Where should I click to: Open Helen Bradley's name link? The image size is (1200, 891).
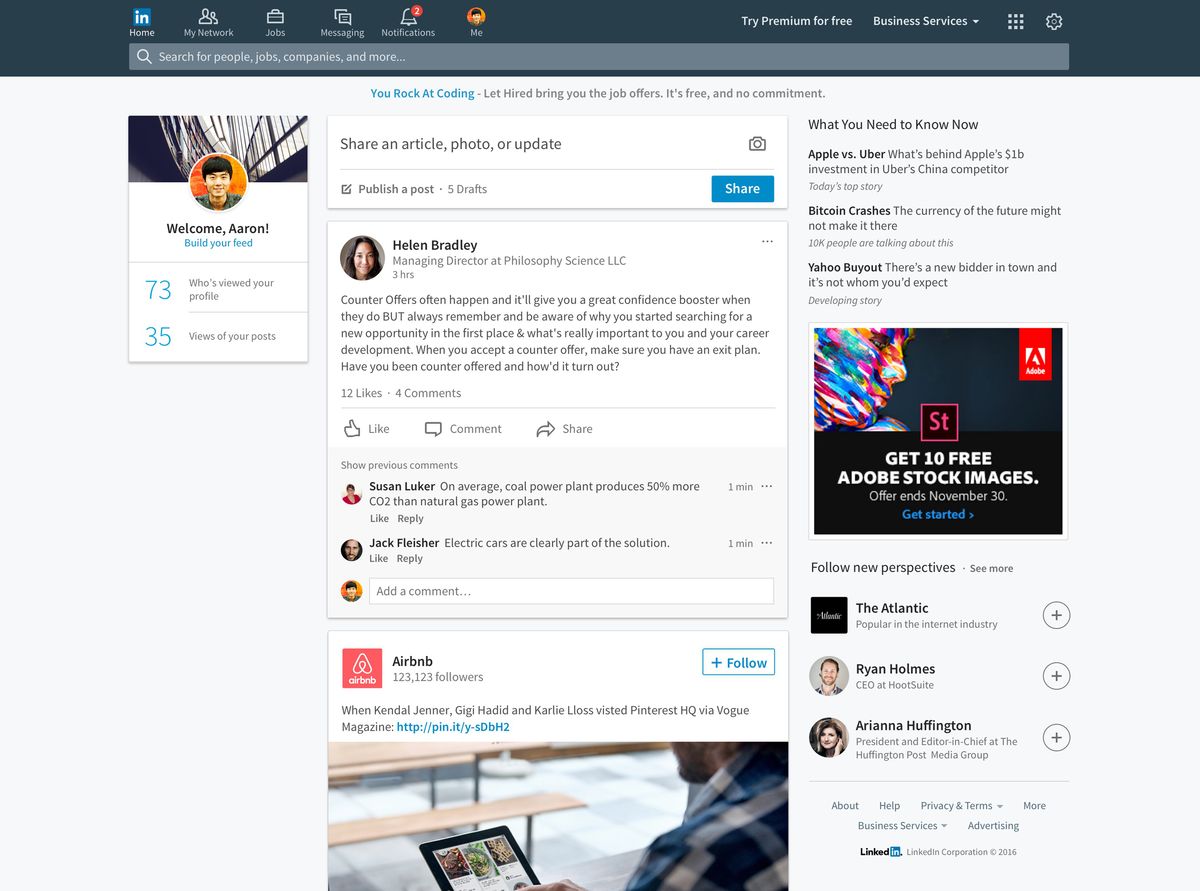point(434,245)
